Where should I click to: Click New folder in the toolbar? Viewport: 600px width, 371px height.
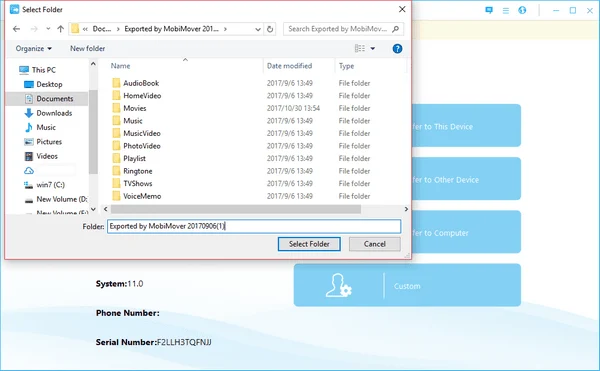tap(87, 49)
